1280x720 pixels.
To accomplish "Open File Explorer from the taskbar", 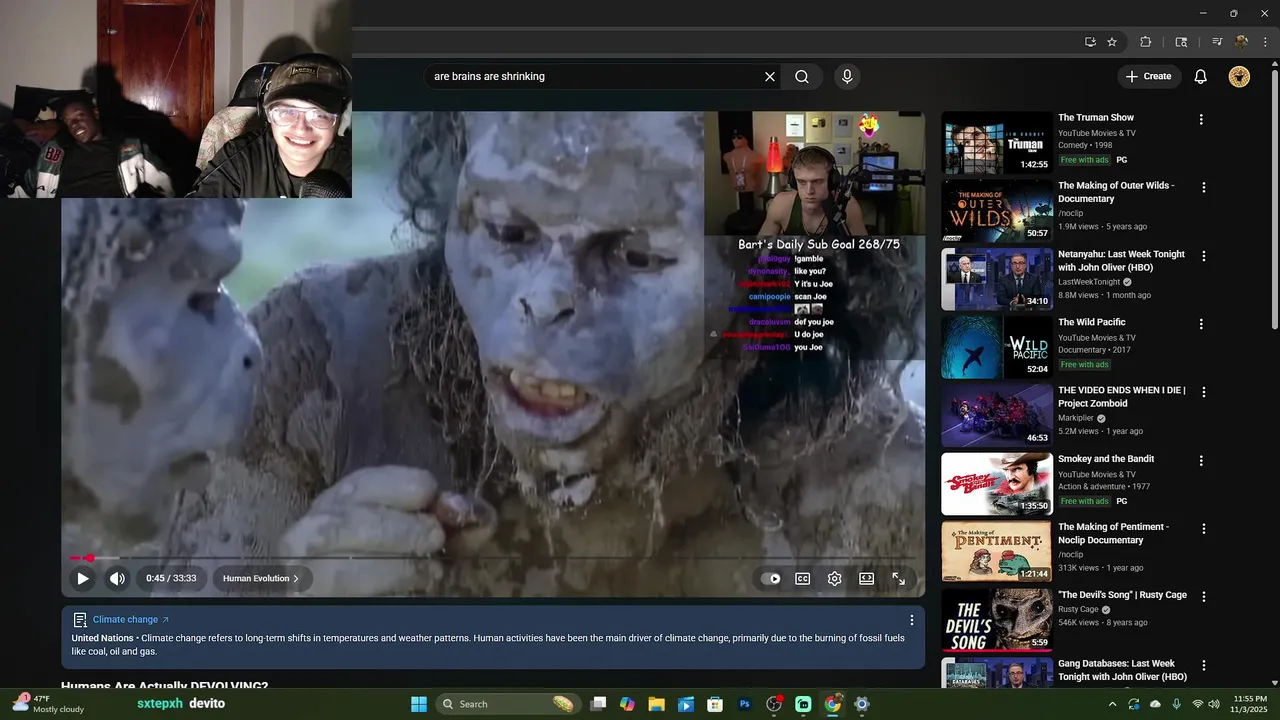I will coord(657,704).
